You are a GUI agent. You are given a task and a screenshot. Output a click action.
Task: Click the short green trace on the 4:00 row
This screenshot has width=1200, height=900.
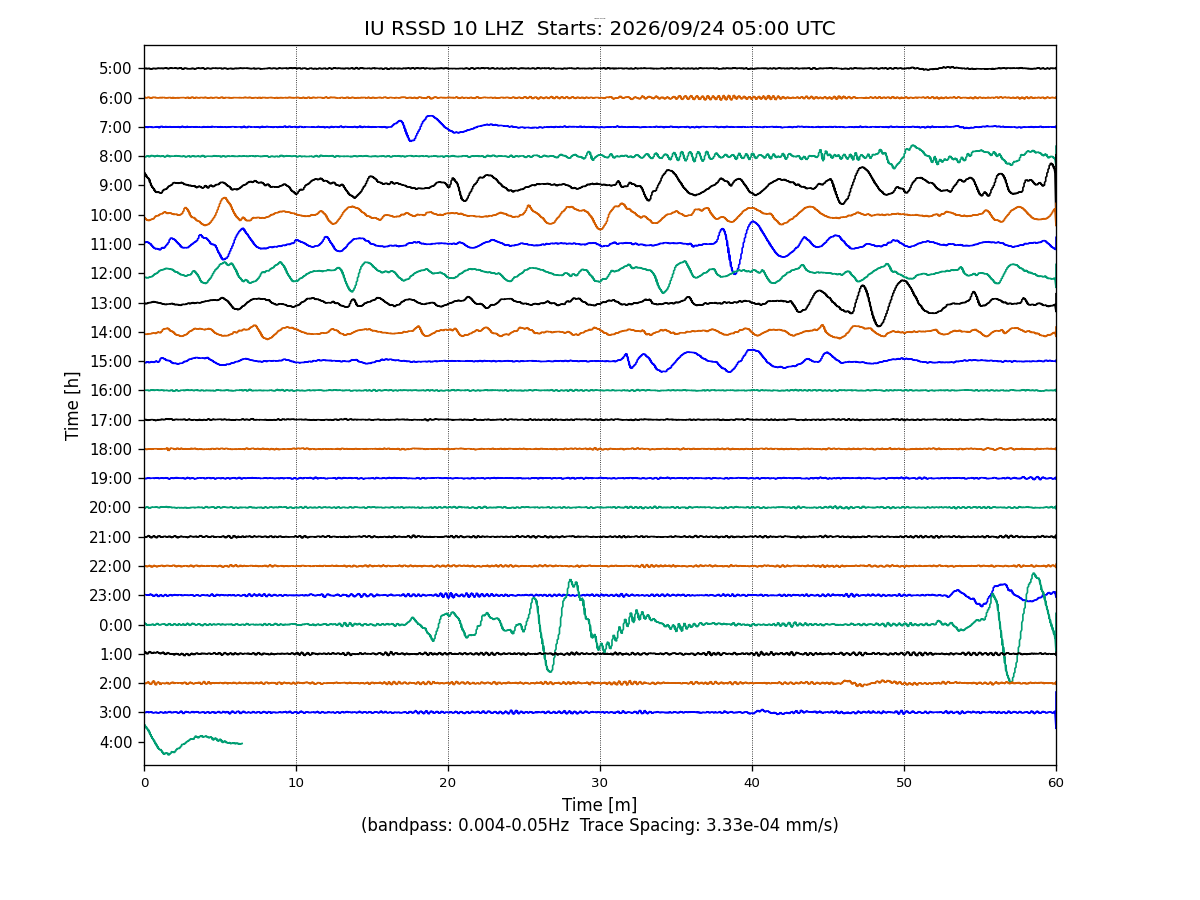tap(192, 739)
